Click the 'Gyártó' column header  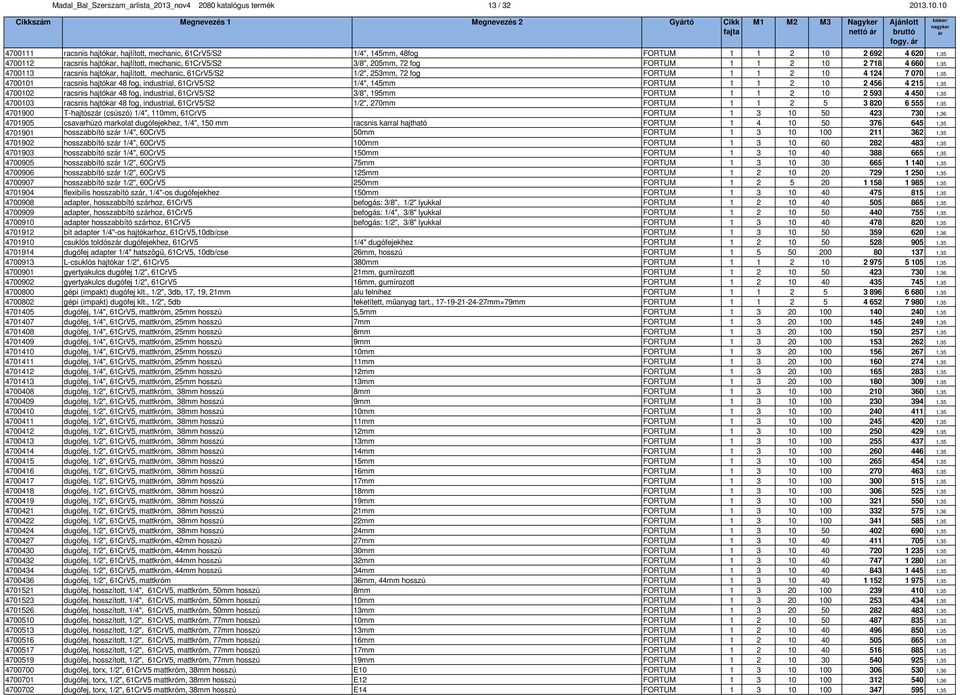point(681,32)
